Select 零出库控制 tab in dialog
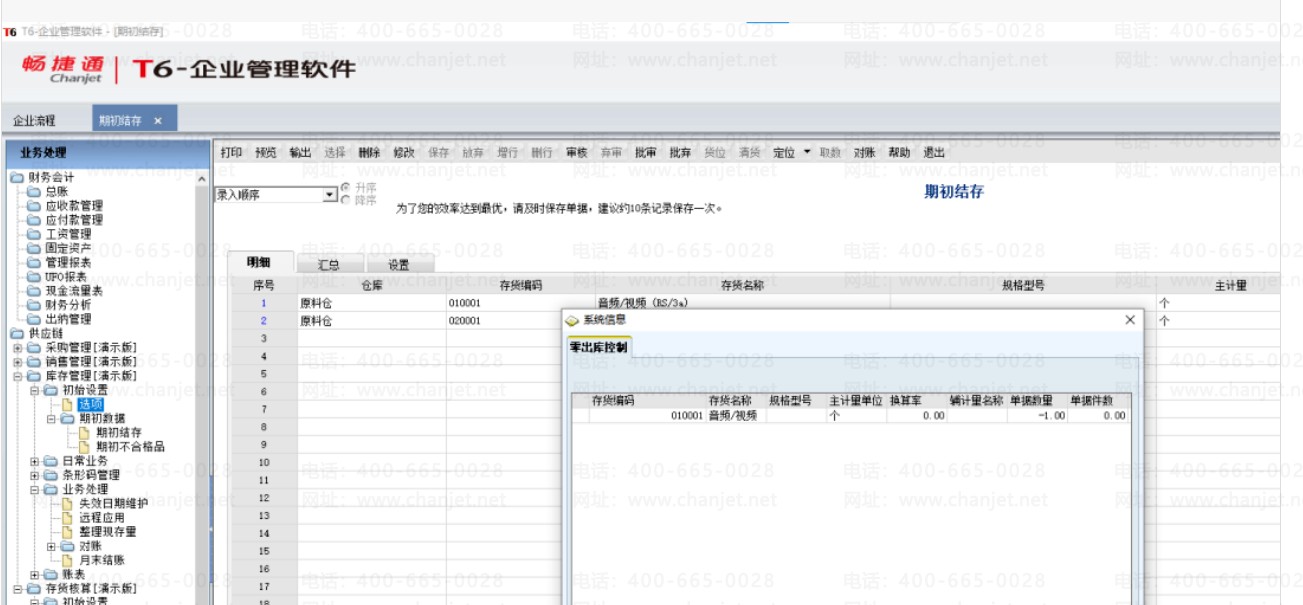The height and width of the screenshot is (605, 1303). (598, 347)
